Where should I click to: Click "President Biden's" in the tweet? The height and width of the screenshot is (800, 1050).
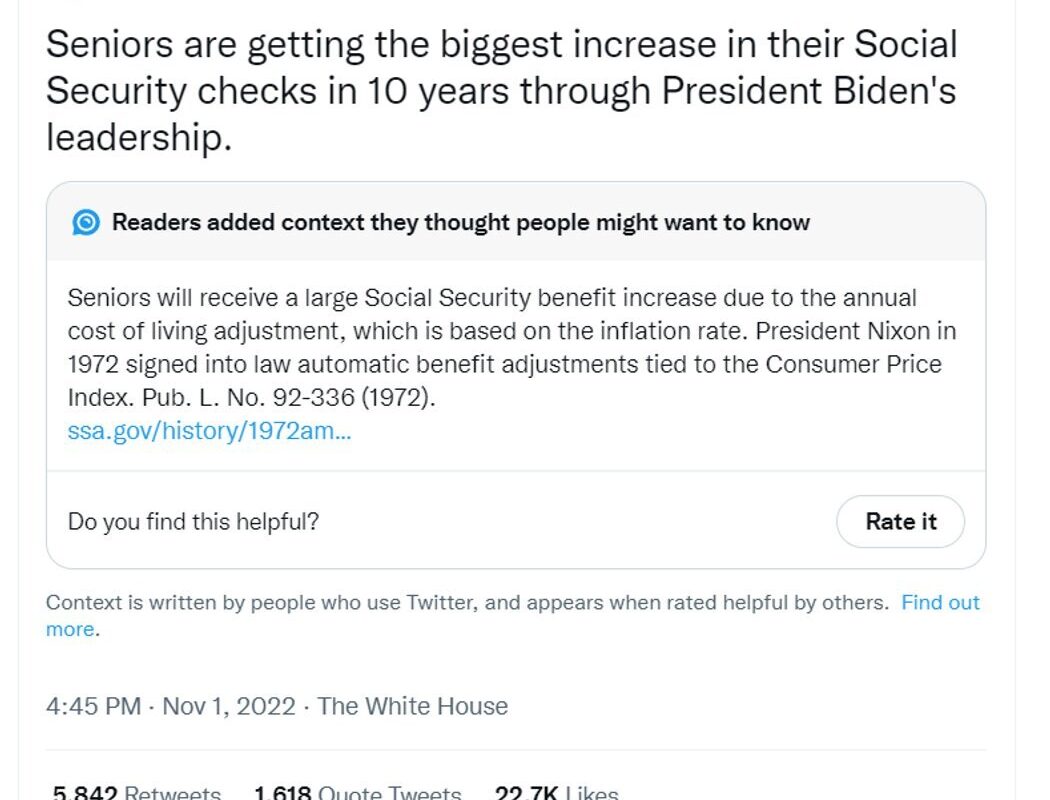809,90
